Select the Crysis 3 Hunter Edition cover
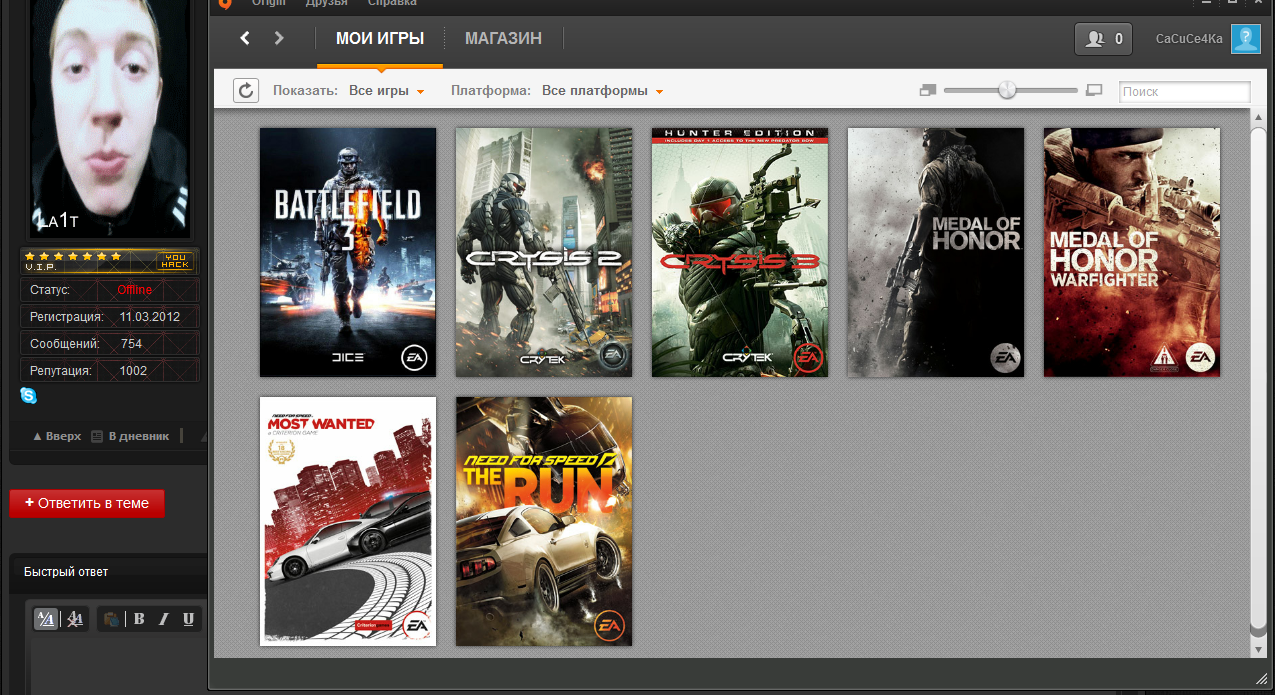Image resolution: width=1275 pixels, height=695 pixels. [x=740, y=252]
